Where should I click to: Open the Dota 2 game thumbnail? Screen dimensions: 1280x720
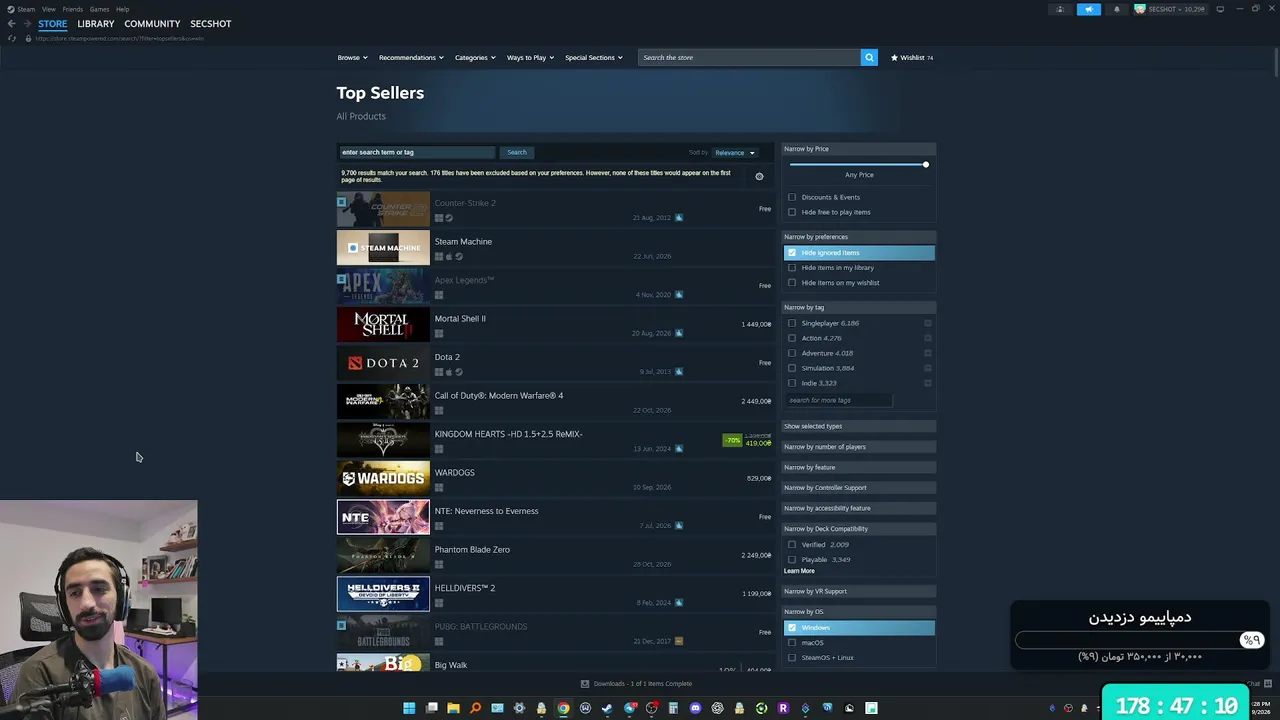383,363
